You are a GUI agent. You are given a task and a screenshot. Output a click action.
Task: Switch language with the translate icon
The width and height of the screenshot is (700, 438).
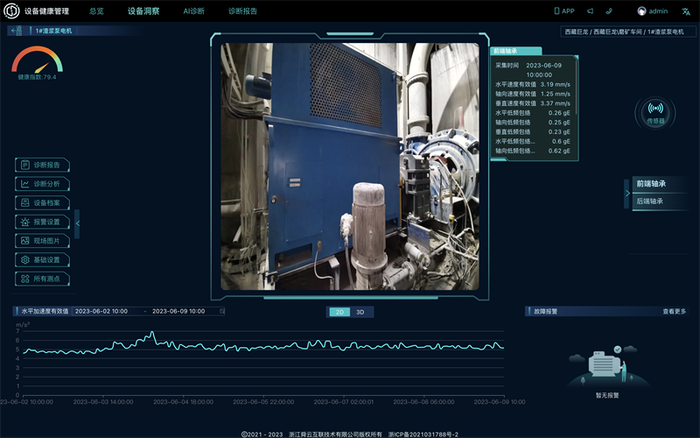(x=686, y=12)
